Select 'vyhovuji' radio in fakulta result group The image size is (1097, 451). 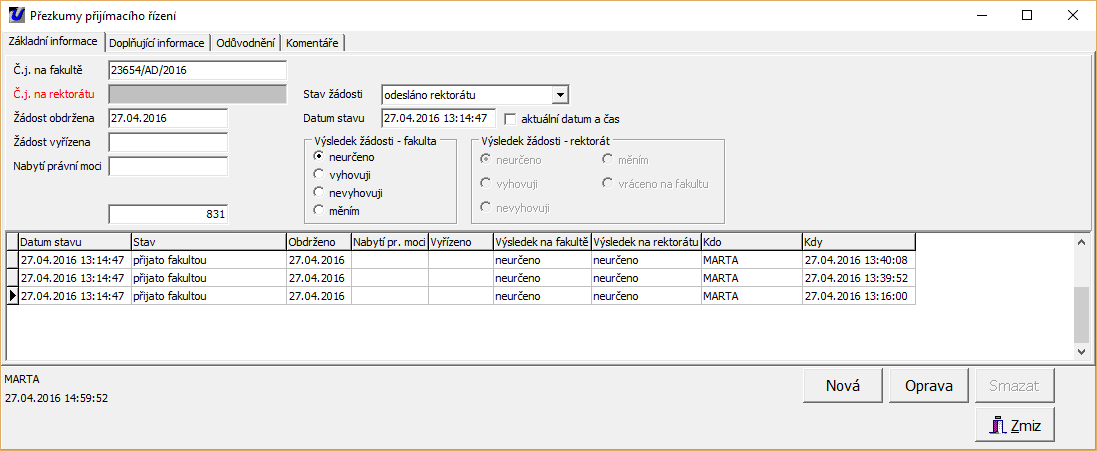(319, 174)
